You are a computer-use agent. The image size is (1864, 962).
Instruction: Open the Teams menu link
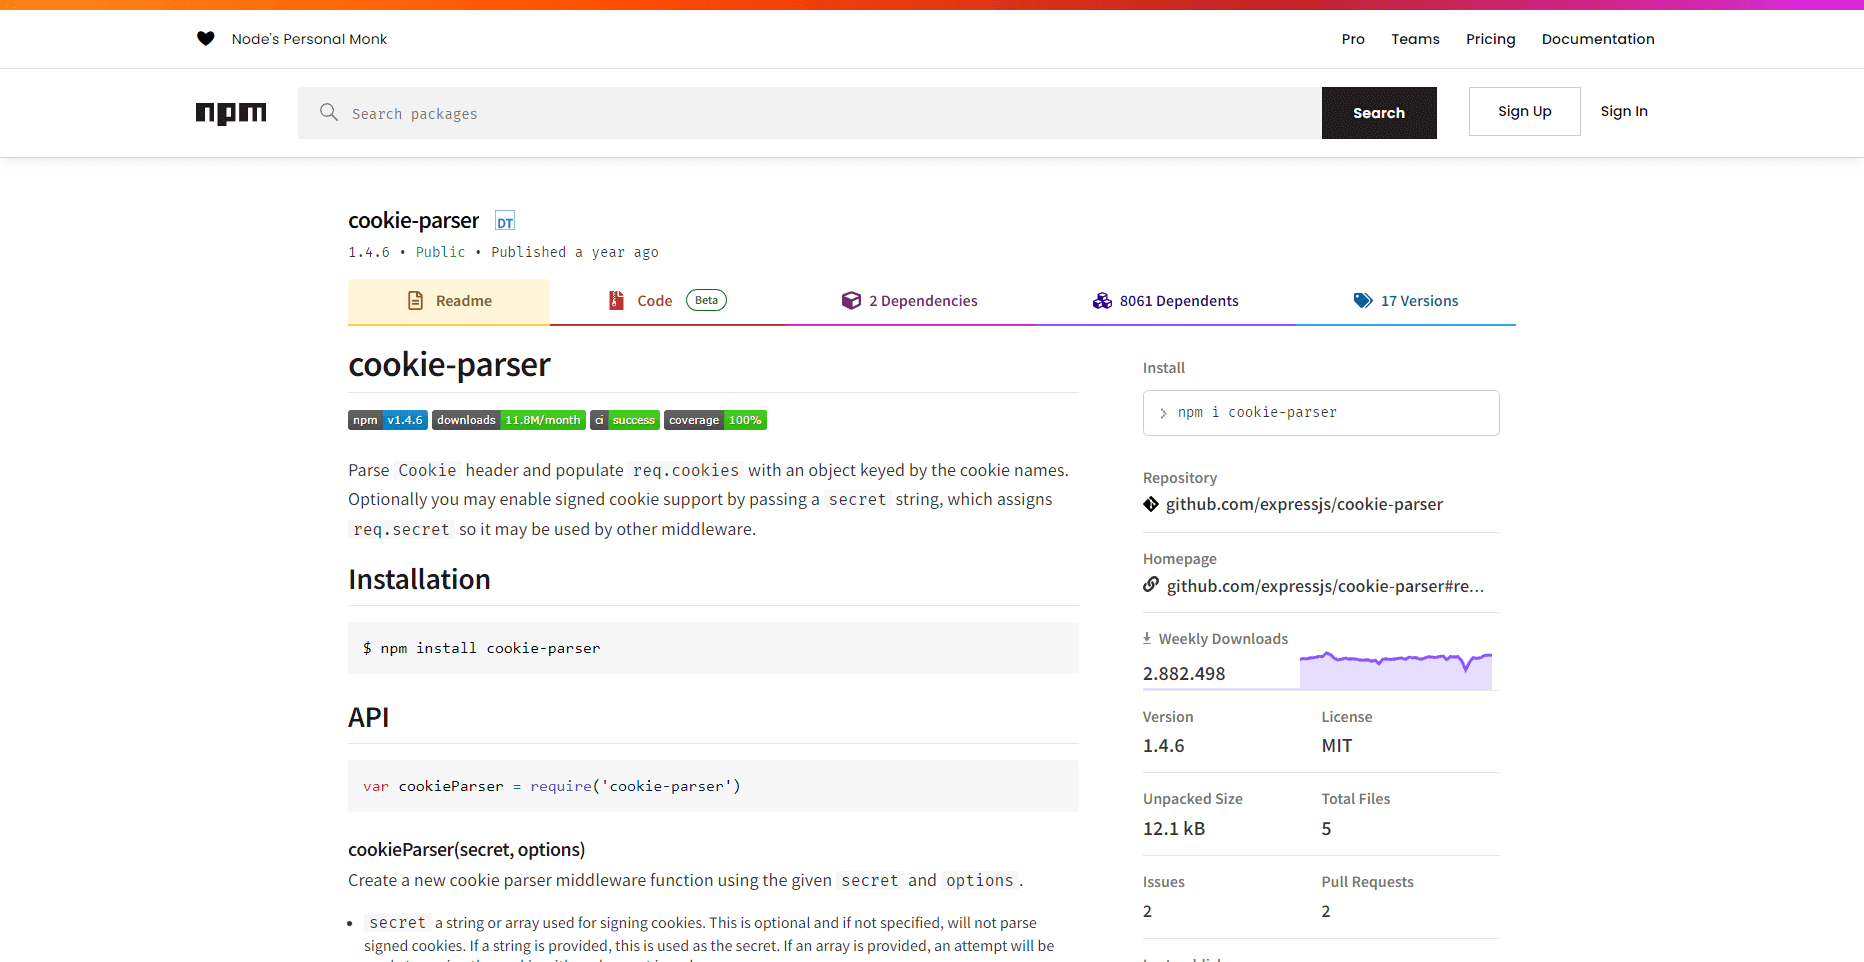[1415, 39]
